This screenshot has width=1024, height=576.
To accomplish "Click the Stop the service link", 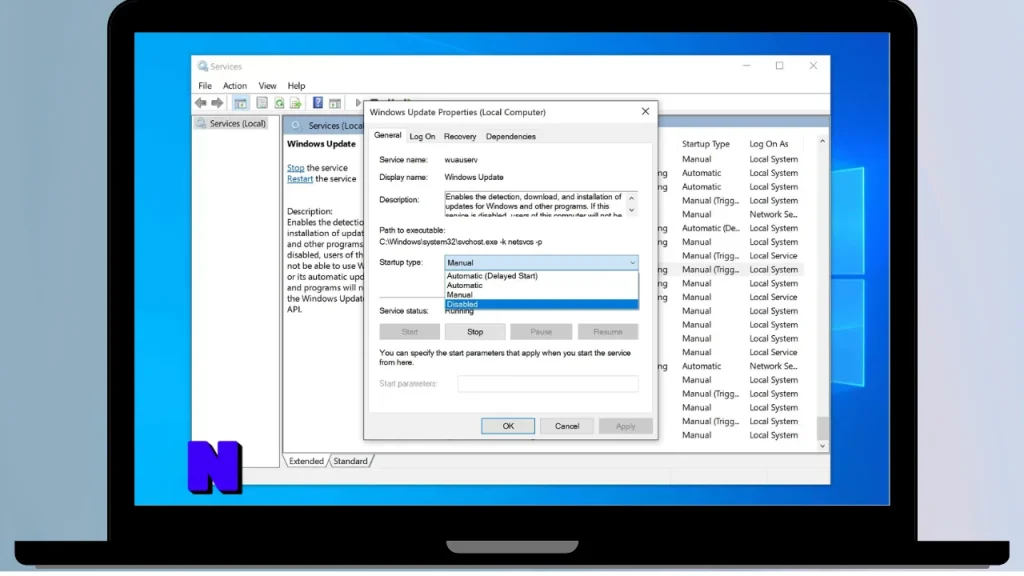I will [296, 168].
